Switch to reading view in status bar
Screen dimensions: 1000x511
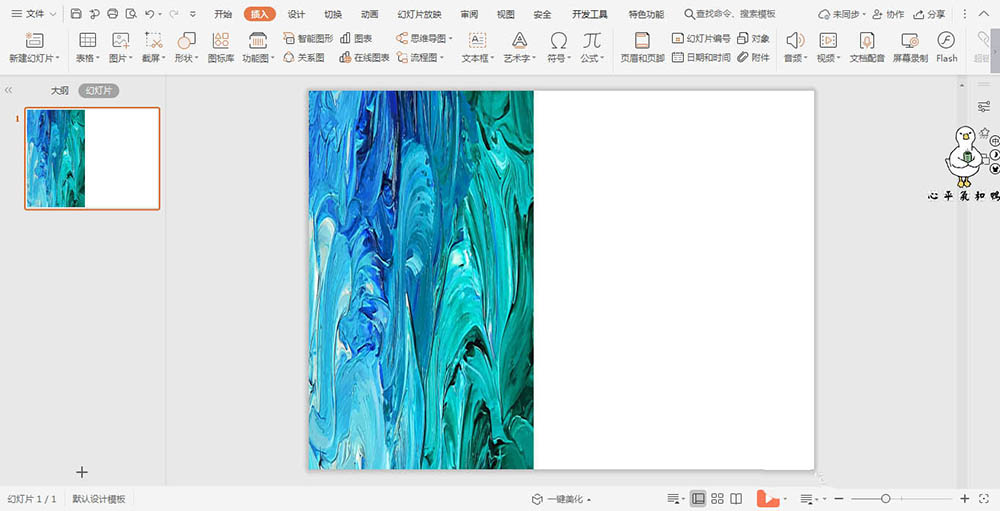pos(736,499)
